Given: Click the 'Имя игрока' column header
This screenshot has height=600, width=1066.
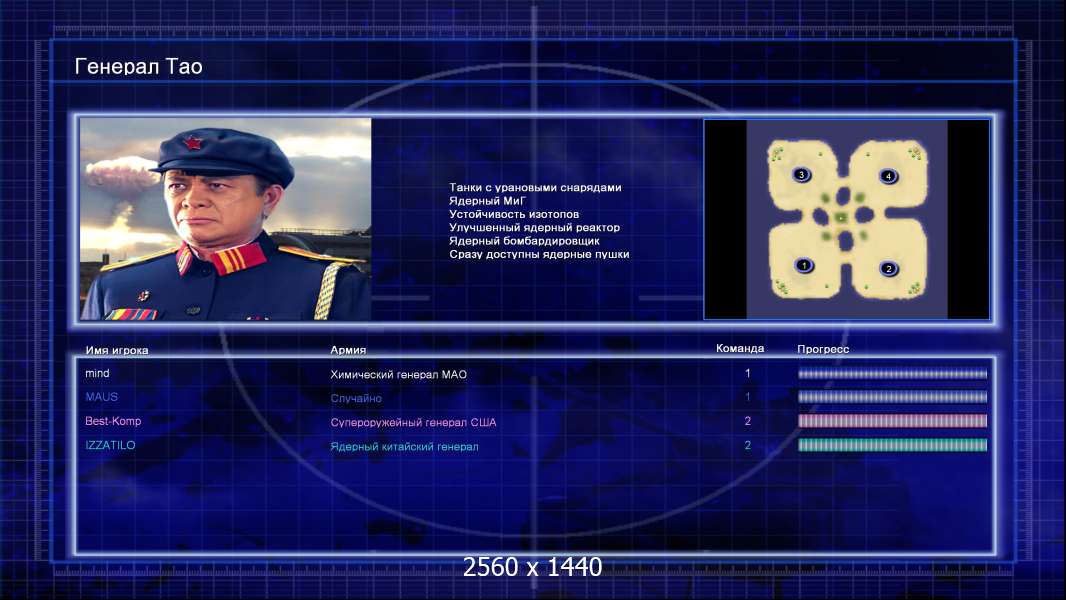Looking at the screenshot, I should point(117,351).
